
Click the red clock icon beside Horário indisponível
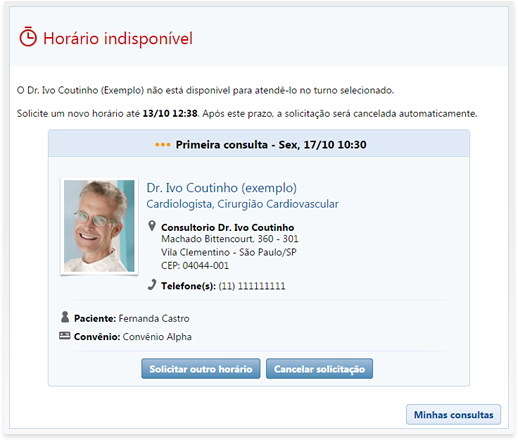tap(28, 37)
